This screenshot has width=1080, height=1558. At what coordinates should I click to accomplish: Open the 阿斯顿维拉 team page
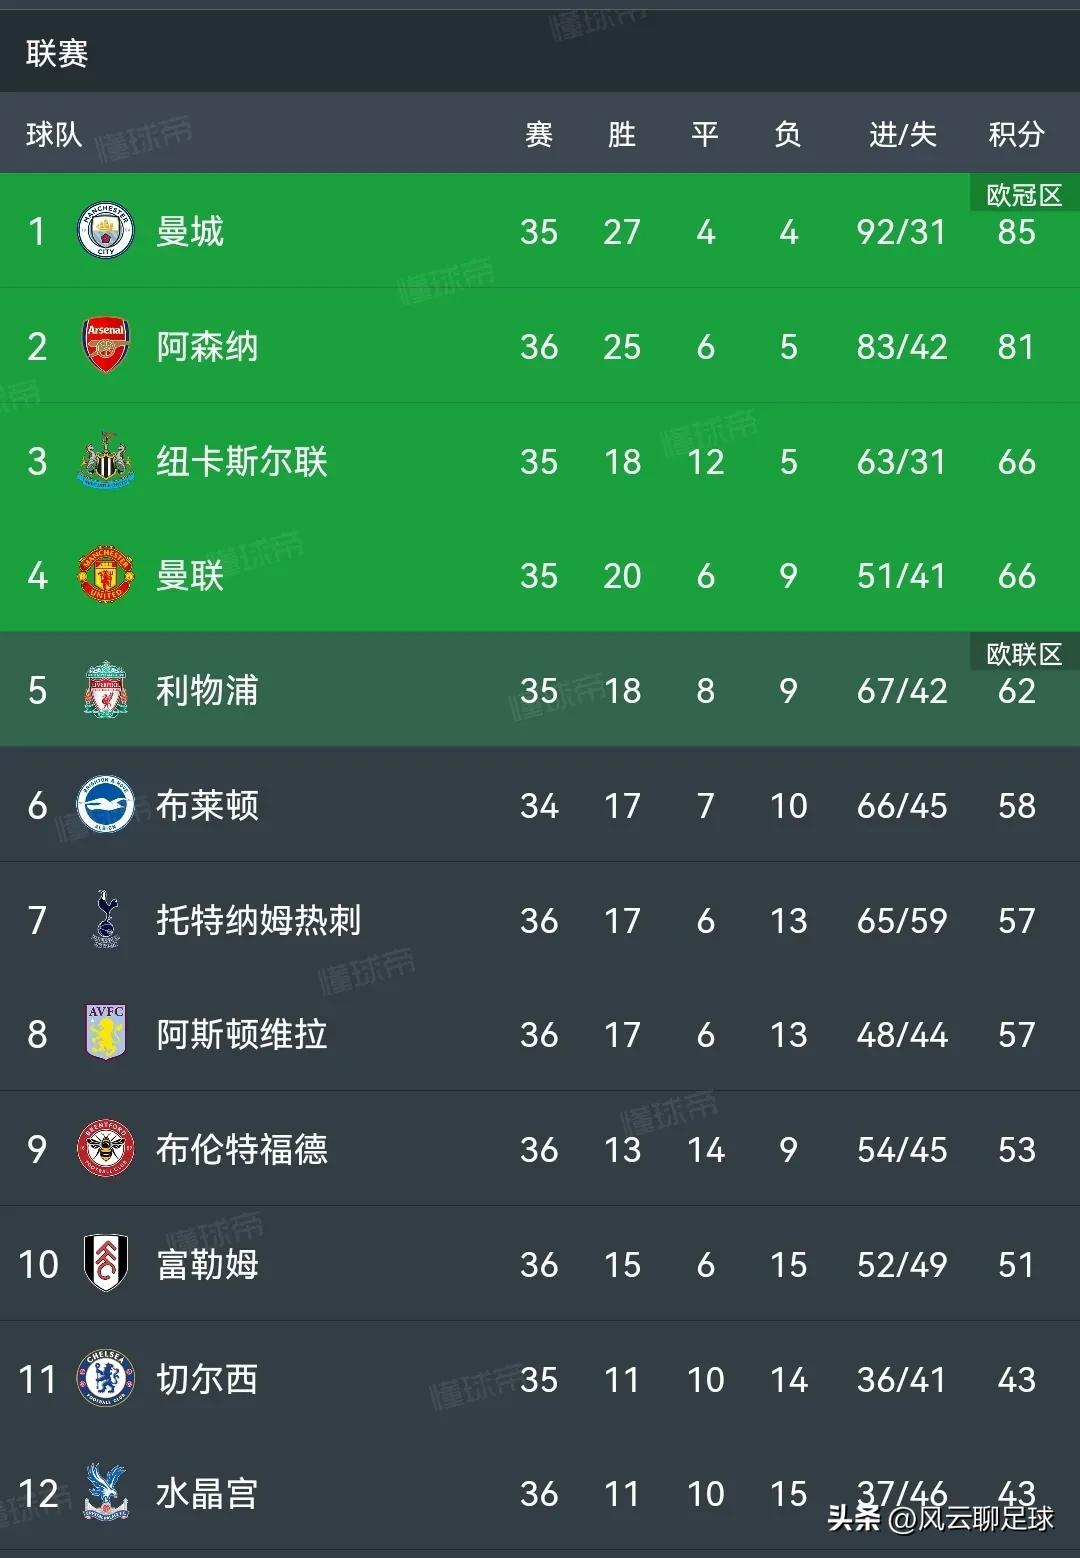point(240,1035)
